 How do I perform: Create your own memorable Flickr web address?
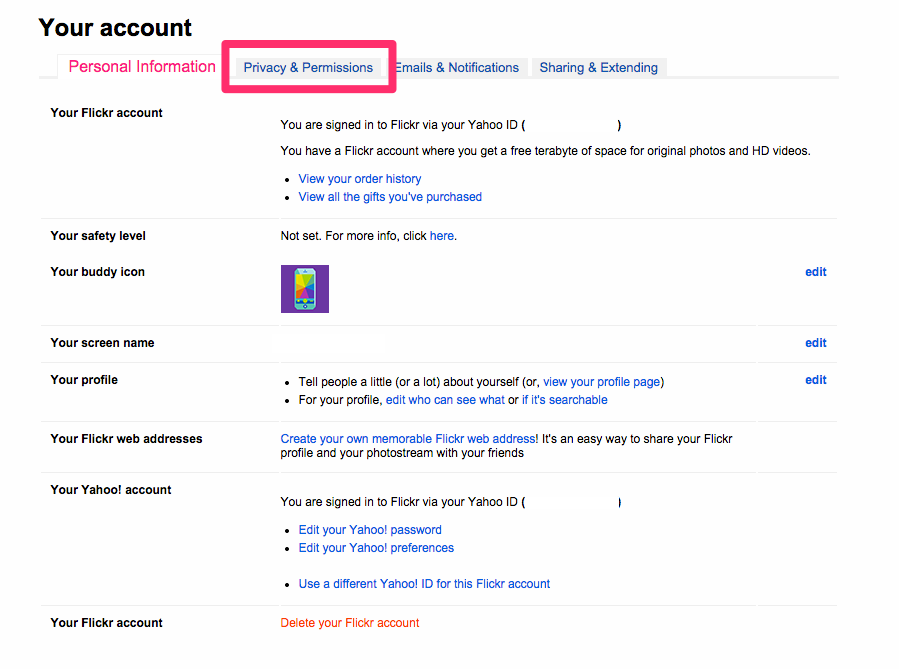pos(408,439)
